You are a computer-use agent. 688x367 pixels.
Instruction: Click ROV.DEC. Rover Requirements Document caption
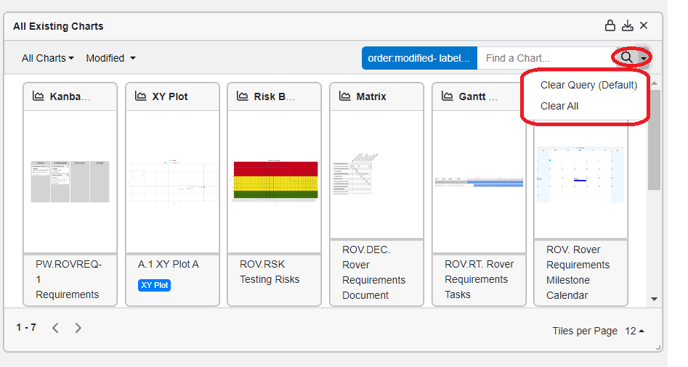tap(374, 272)
